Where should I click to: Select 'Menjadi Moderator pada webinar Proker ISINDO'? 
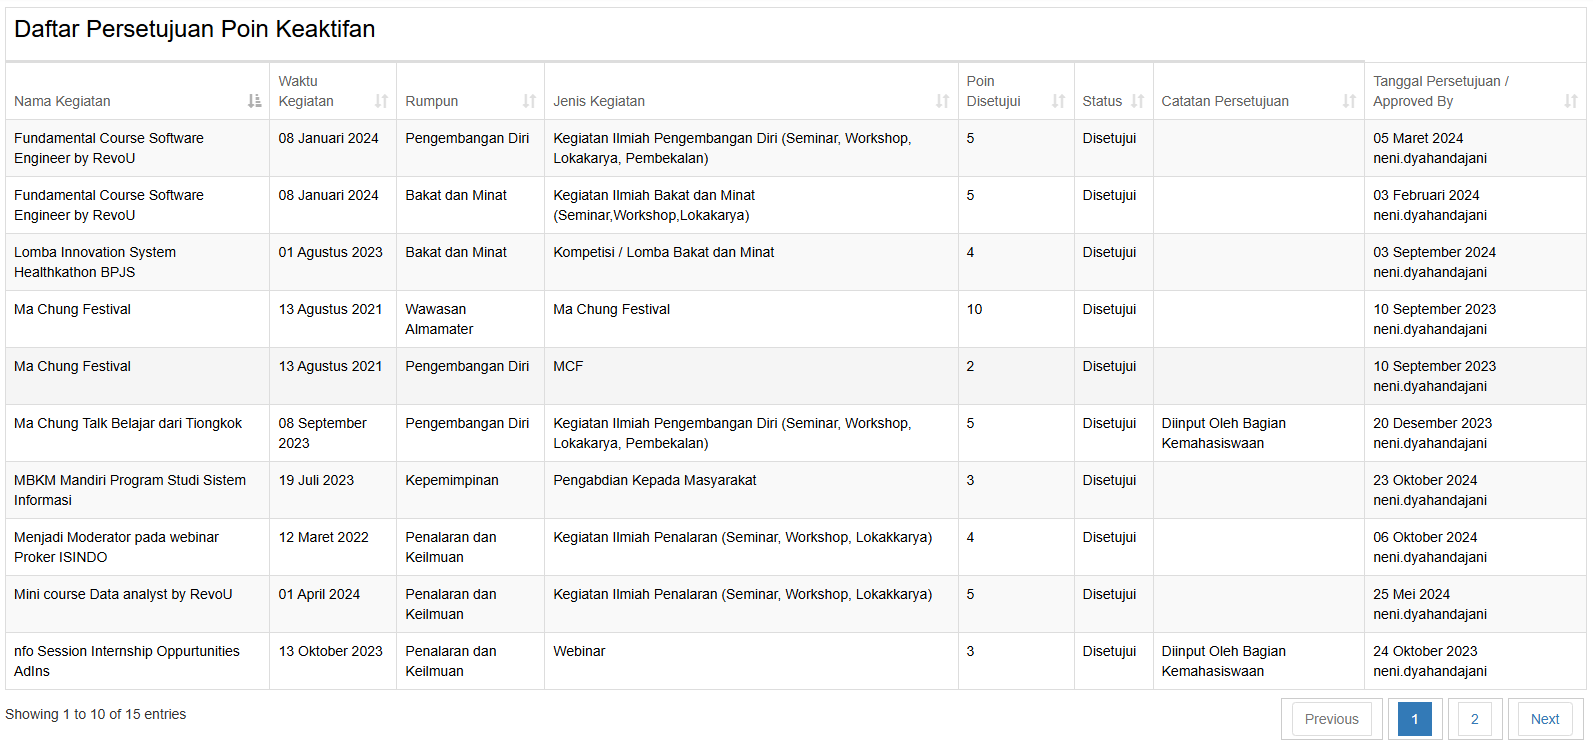point(116,547)
